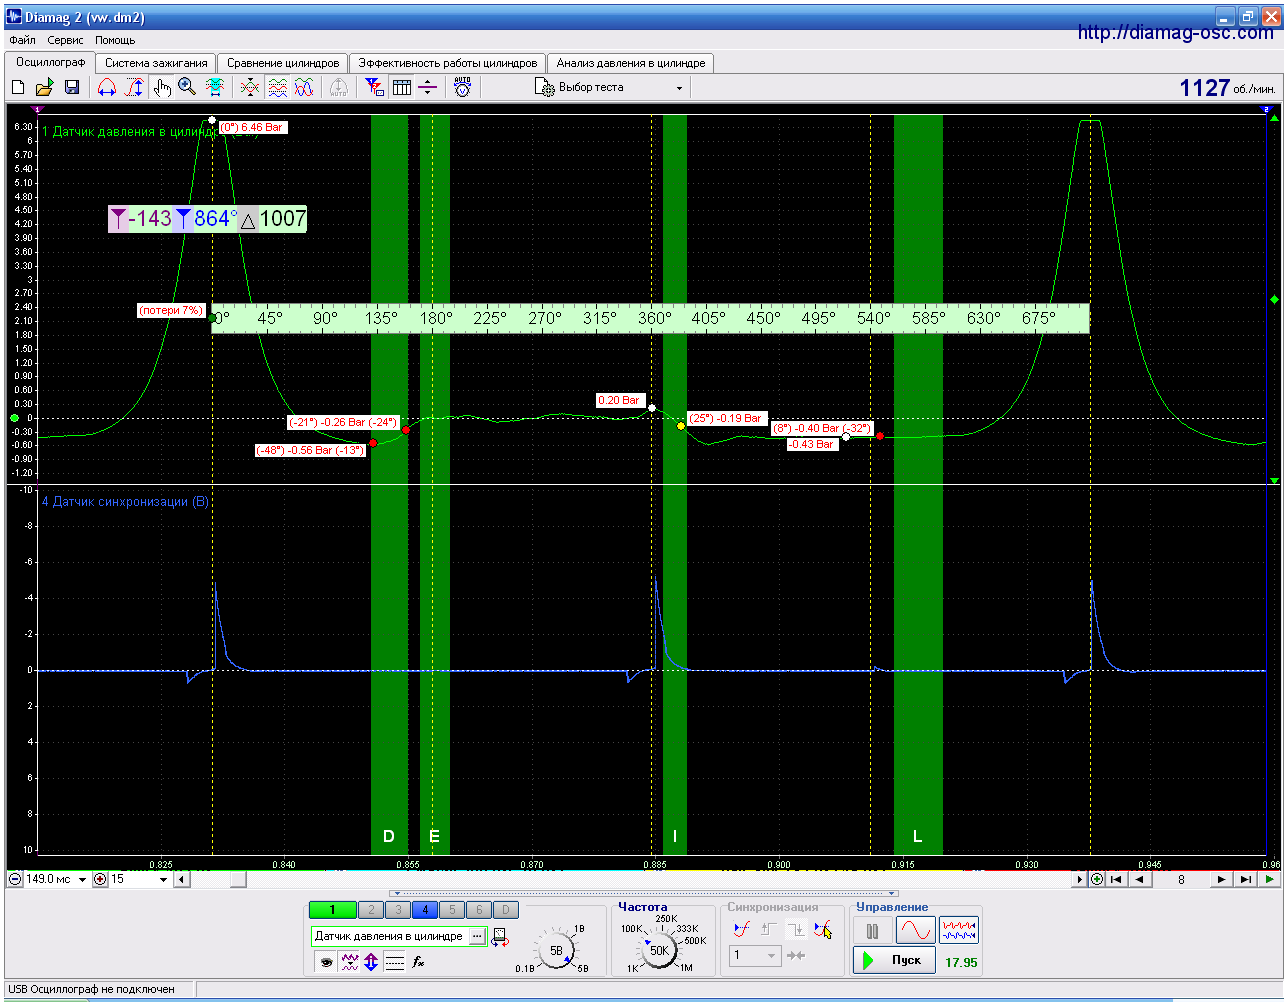Select channel D button
Screen dimensions: 1288x1002
point(506,910)
